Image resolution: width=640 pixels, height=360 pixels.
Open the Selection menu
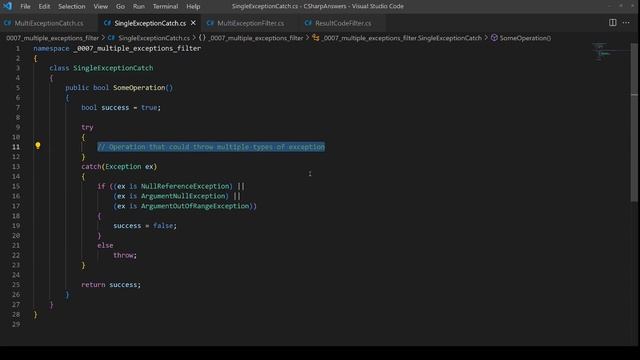click(x=71, y=7)
